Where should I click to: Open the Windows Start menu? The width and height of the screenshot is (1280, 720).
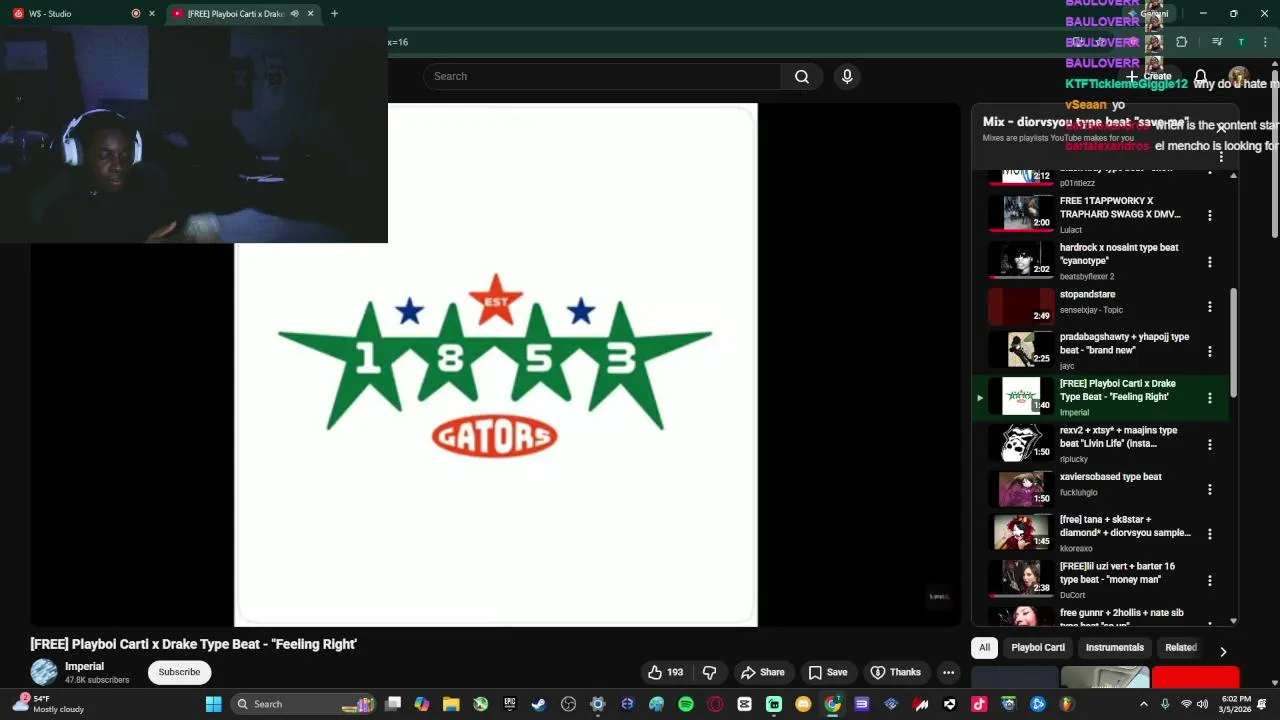point(213,704)
